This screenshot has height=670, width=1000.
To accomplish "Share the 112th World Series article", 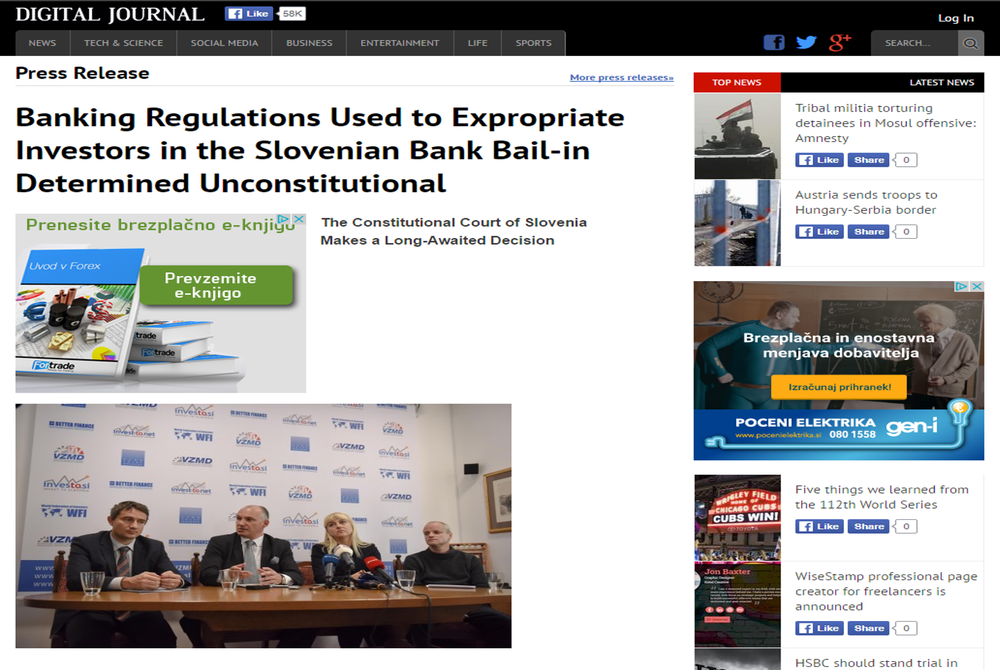I will (x=868, y=526).
